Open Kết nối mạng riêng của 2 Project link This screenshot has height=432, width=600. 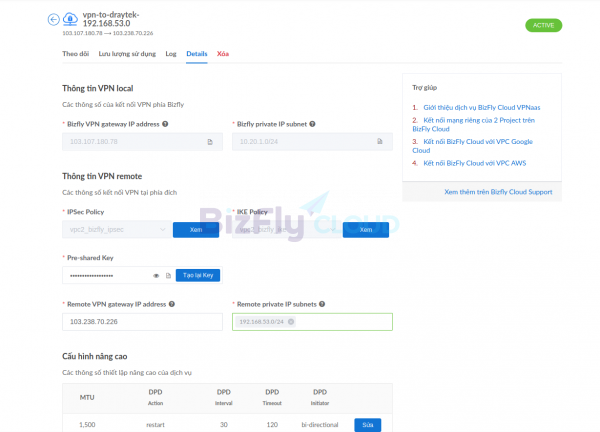pos(474,125)
